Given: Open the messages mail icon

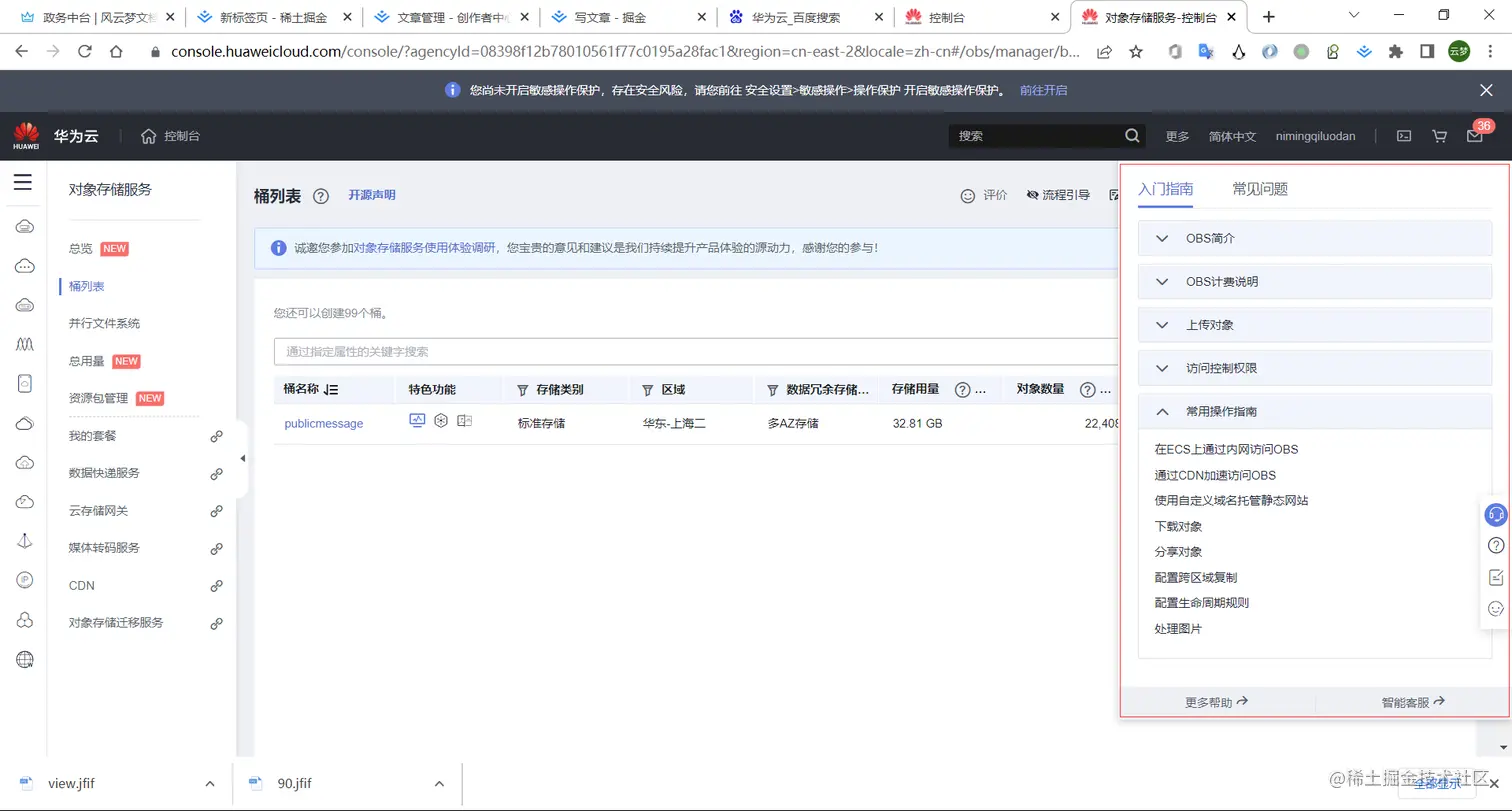Looking at the screenshot, I should pyautogui.click(x=1475, y=137).
